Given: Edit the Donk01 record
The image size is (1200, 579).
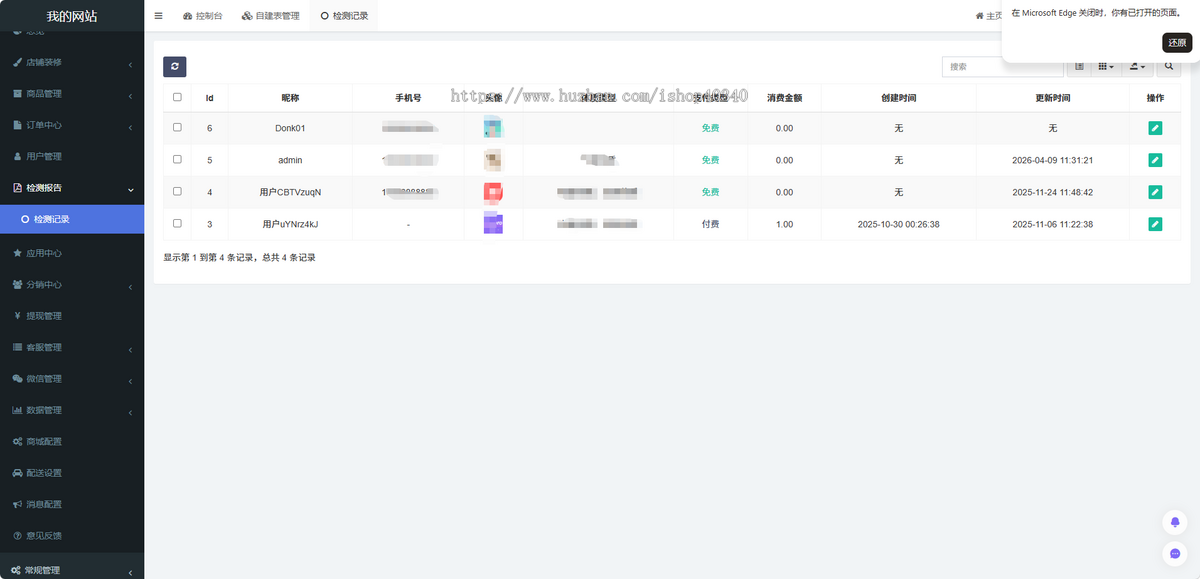Looking at the screenshot, I should (1155, 128).
